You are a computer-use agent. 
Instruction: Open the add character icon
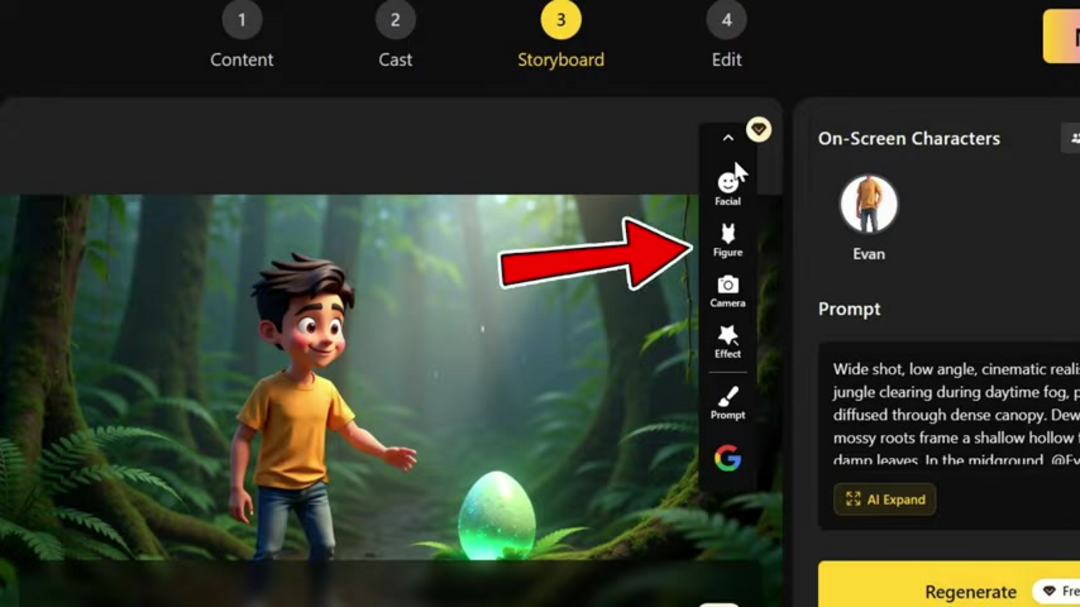tap(1073, 138)
